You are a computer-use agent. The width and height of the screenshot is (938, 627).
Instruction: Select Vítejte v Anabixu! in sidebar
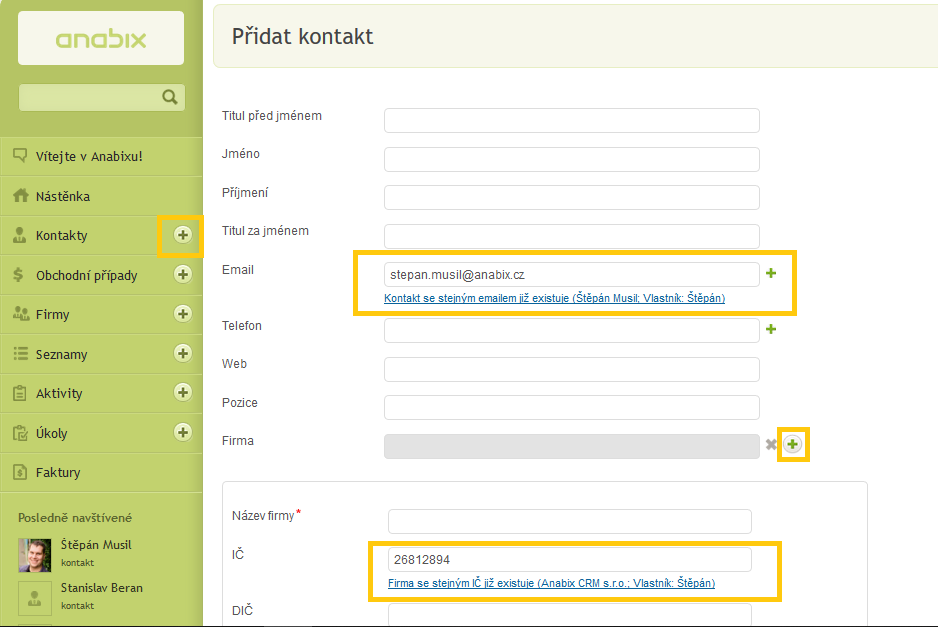[89, 156]
